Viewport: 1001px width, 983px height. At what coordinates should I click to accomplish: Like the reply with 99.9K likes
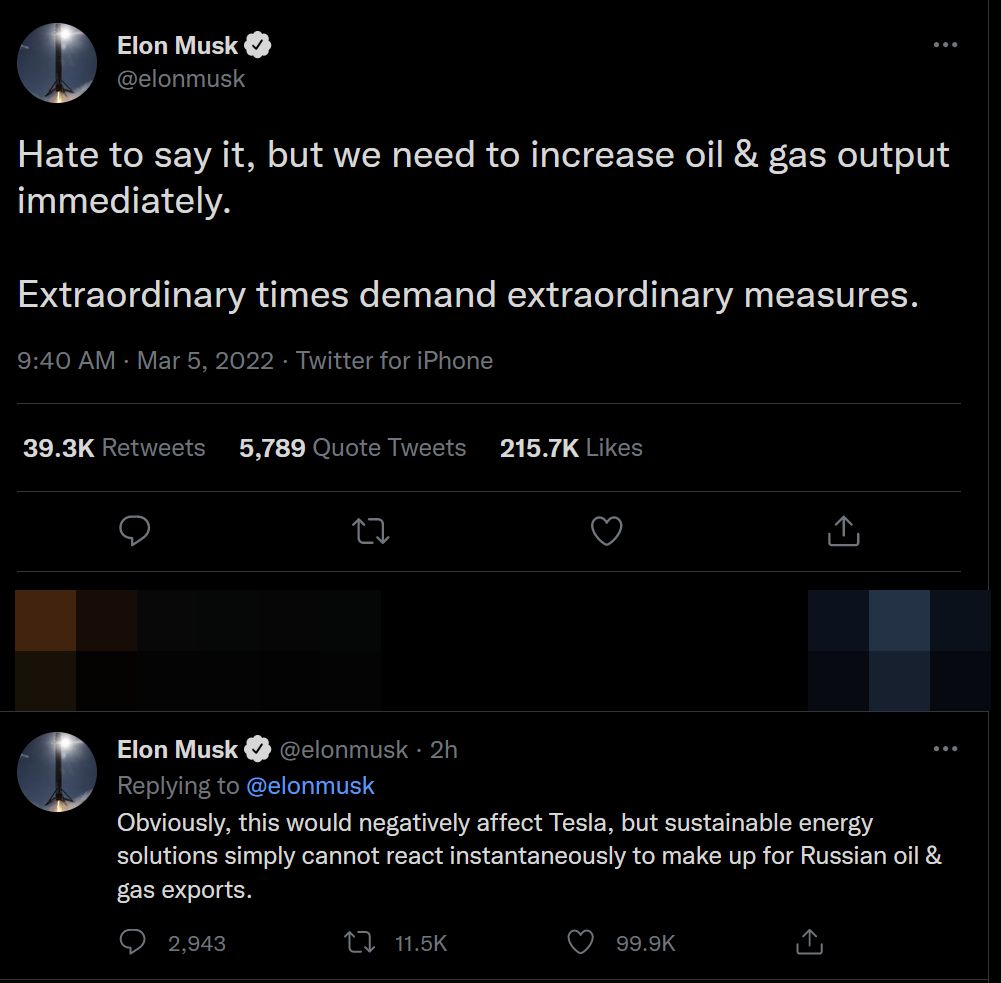[x=581, y=942]
